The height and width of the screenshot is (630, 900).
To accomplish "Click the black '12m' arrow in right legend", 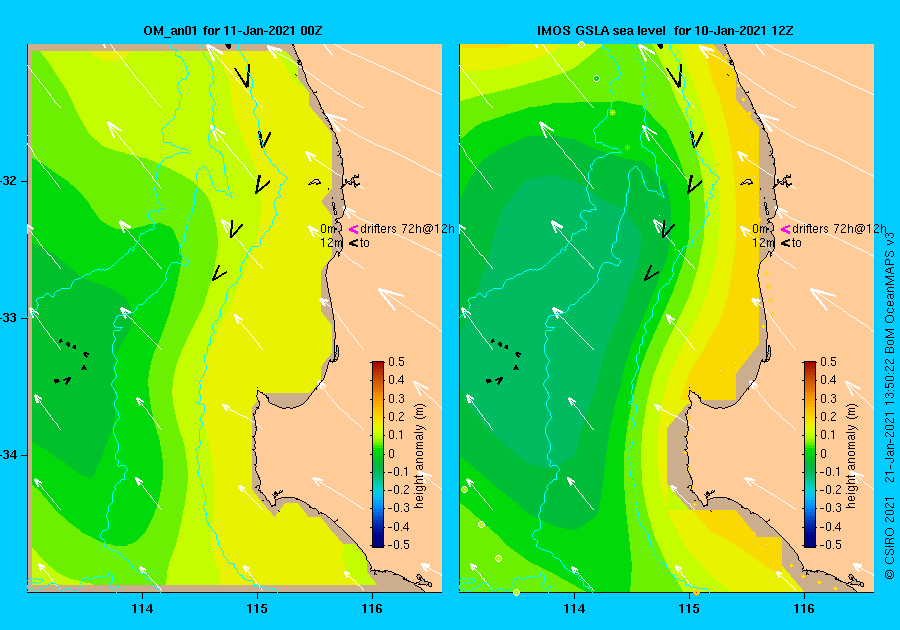I will (785, 243).
